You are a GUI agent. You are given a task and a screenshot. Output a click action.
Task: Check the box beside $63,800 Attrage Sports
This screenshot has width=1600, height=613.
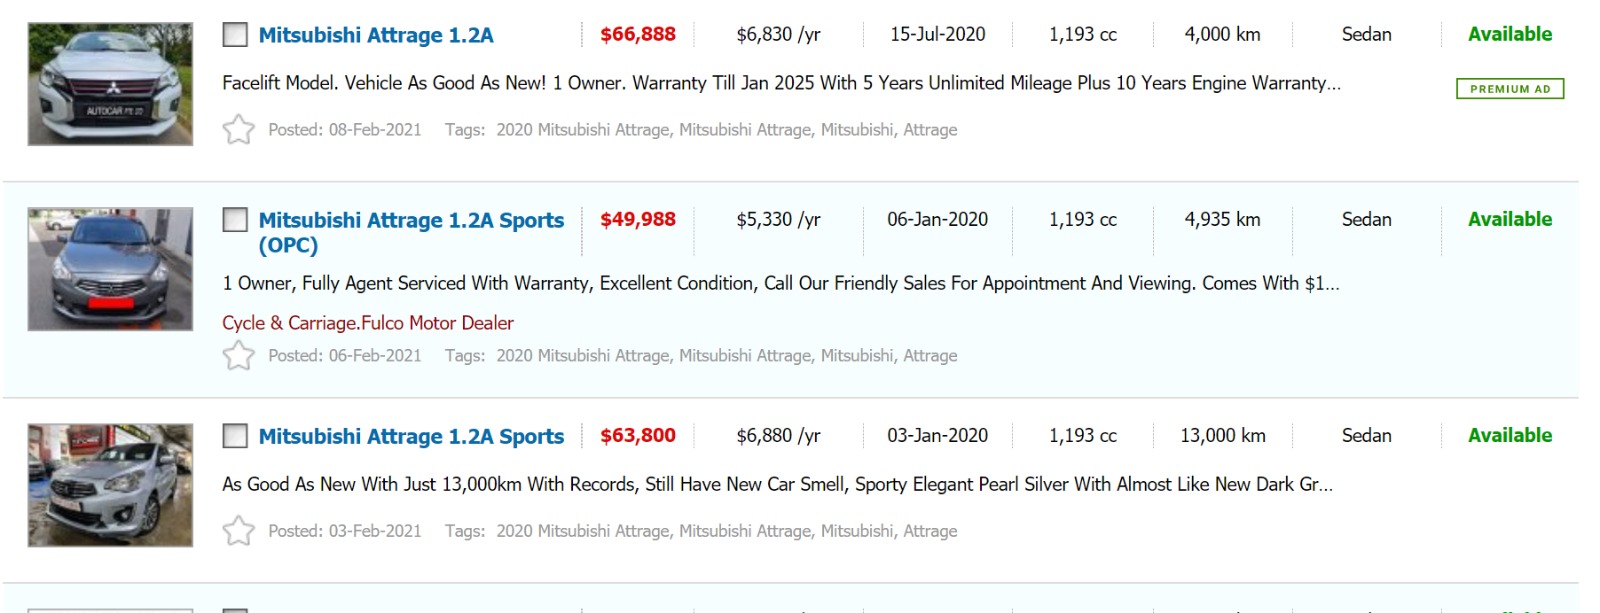click(x=235, y=436)
